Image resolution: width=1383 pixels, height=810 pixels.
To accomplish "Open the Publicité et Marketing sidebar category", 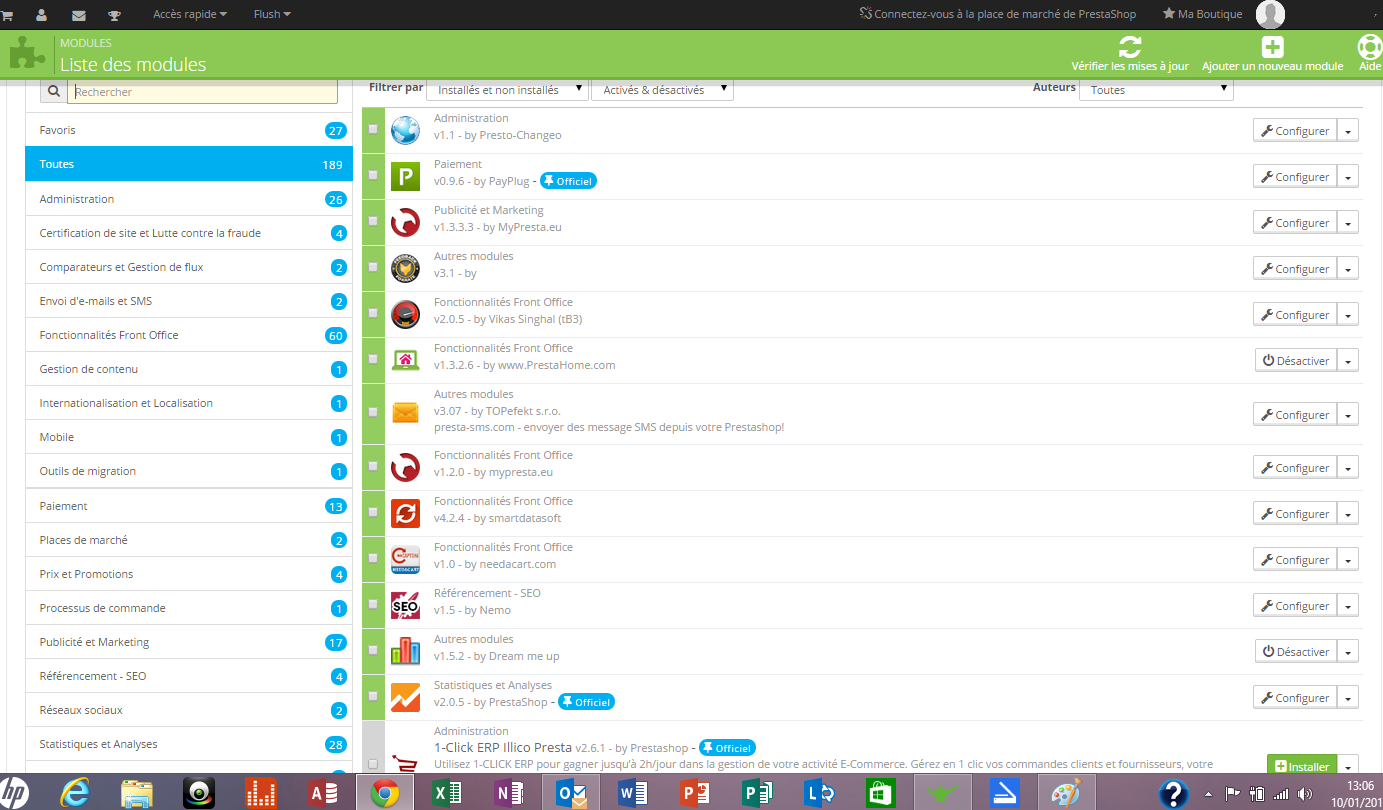I will [188, 642].
